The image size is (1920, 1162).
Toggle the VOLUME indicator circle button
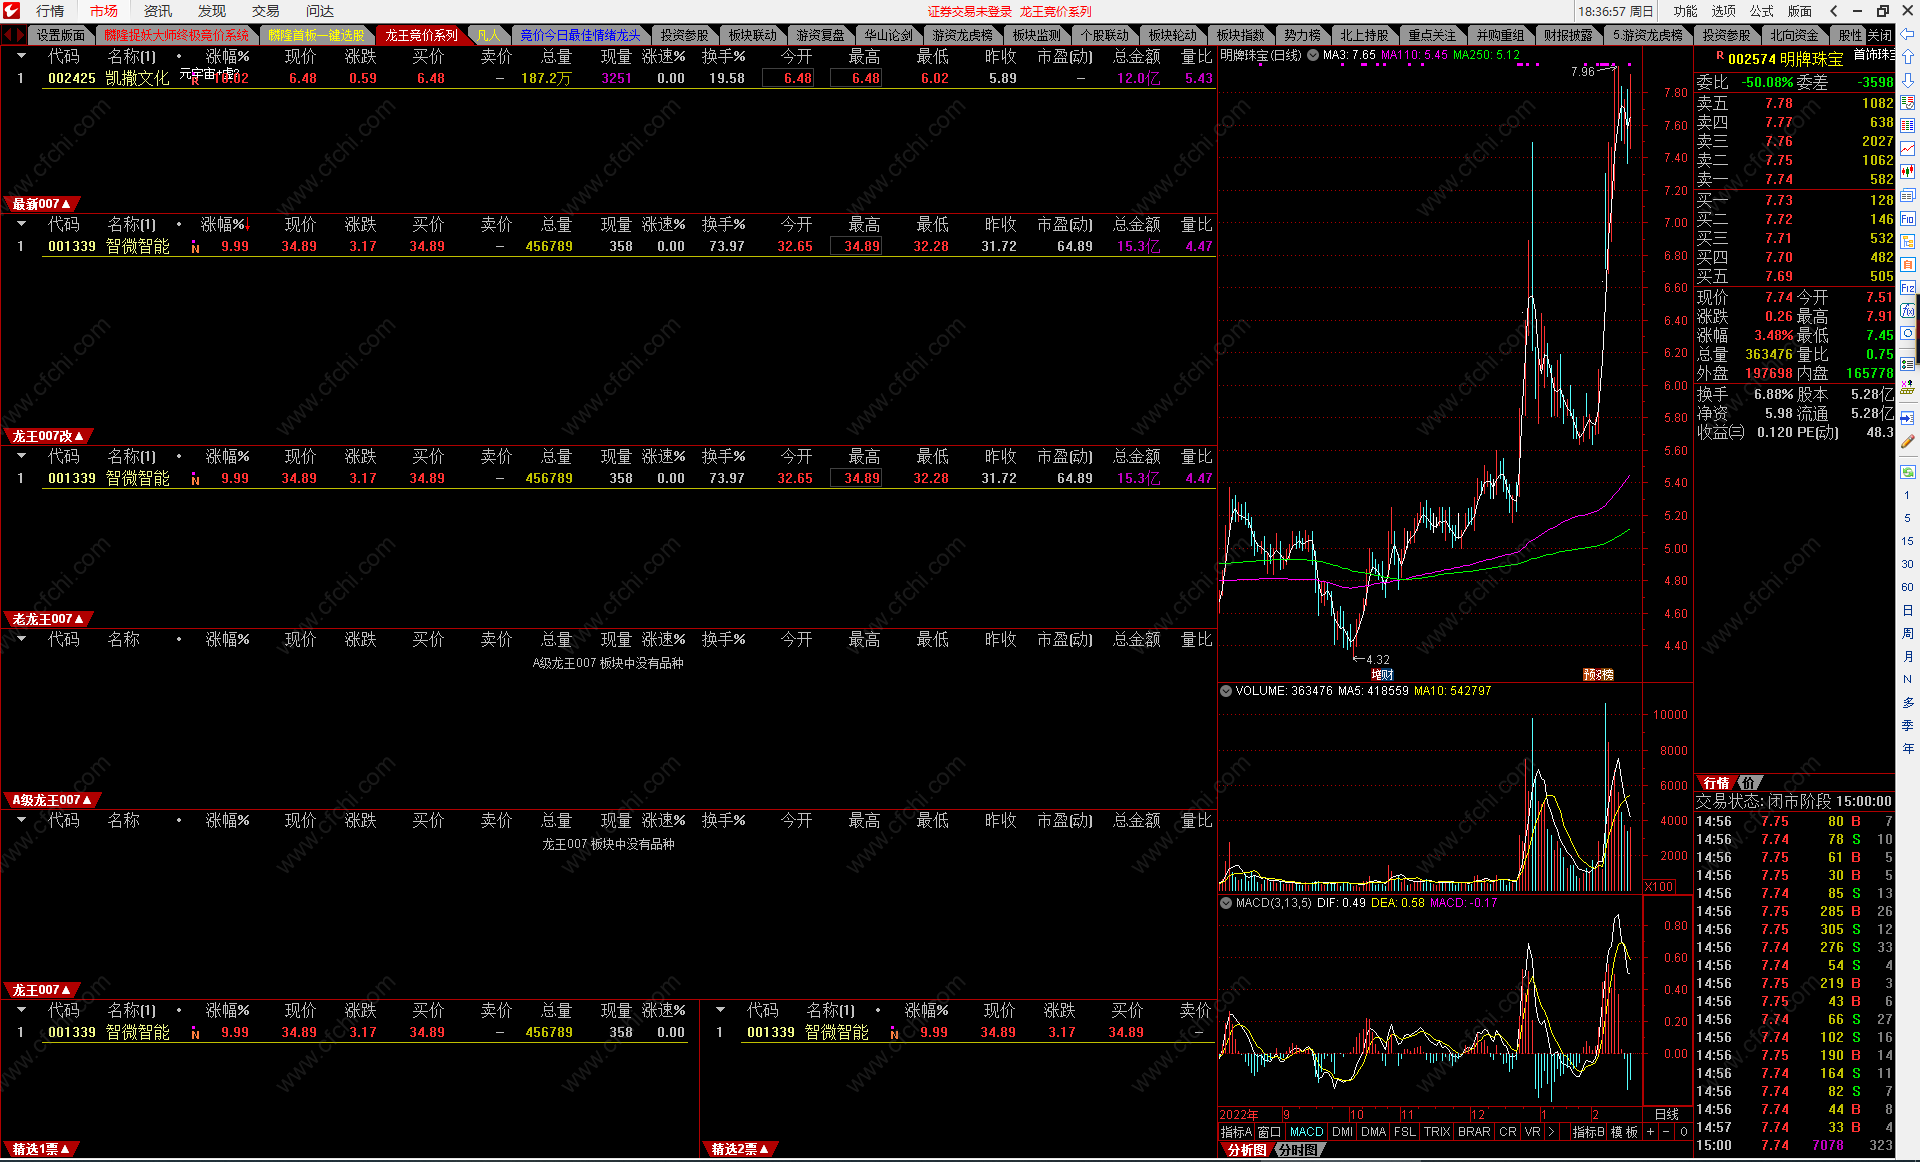pos(1226,691)
